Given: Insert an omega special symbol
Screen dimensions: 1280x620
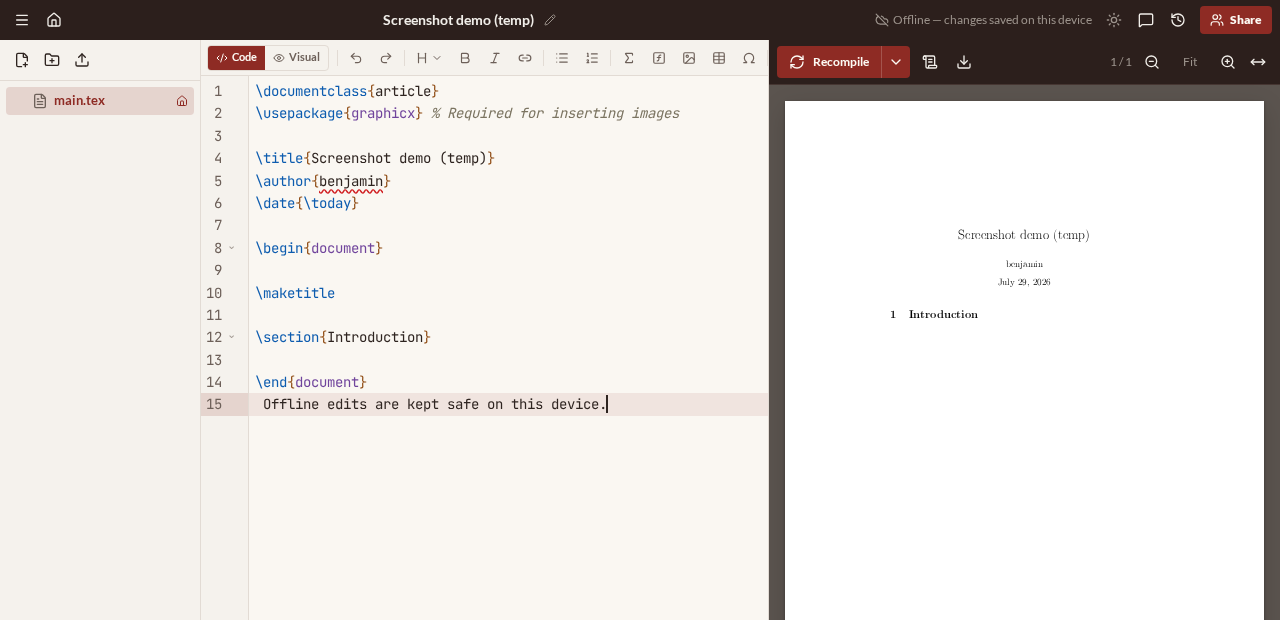Looking at the screenshot, I should (749, 58).
